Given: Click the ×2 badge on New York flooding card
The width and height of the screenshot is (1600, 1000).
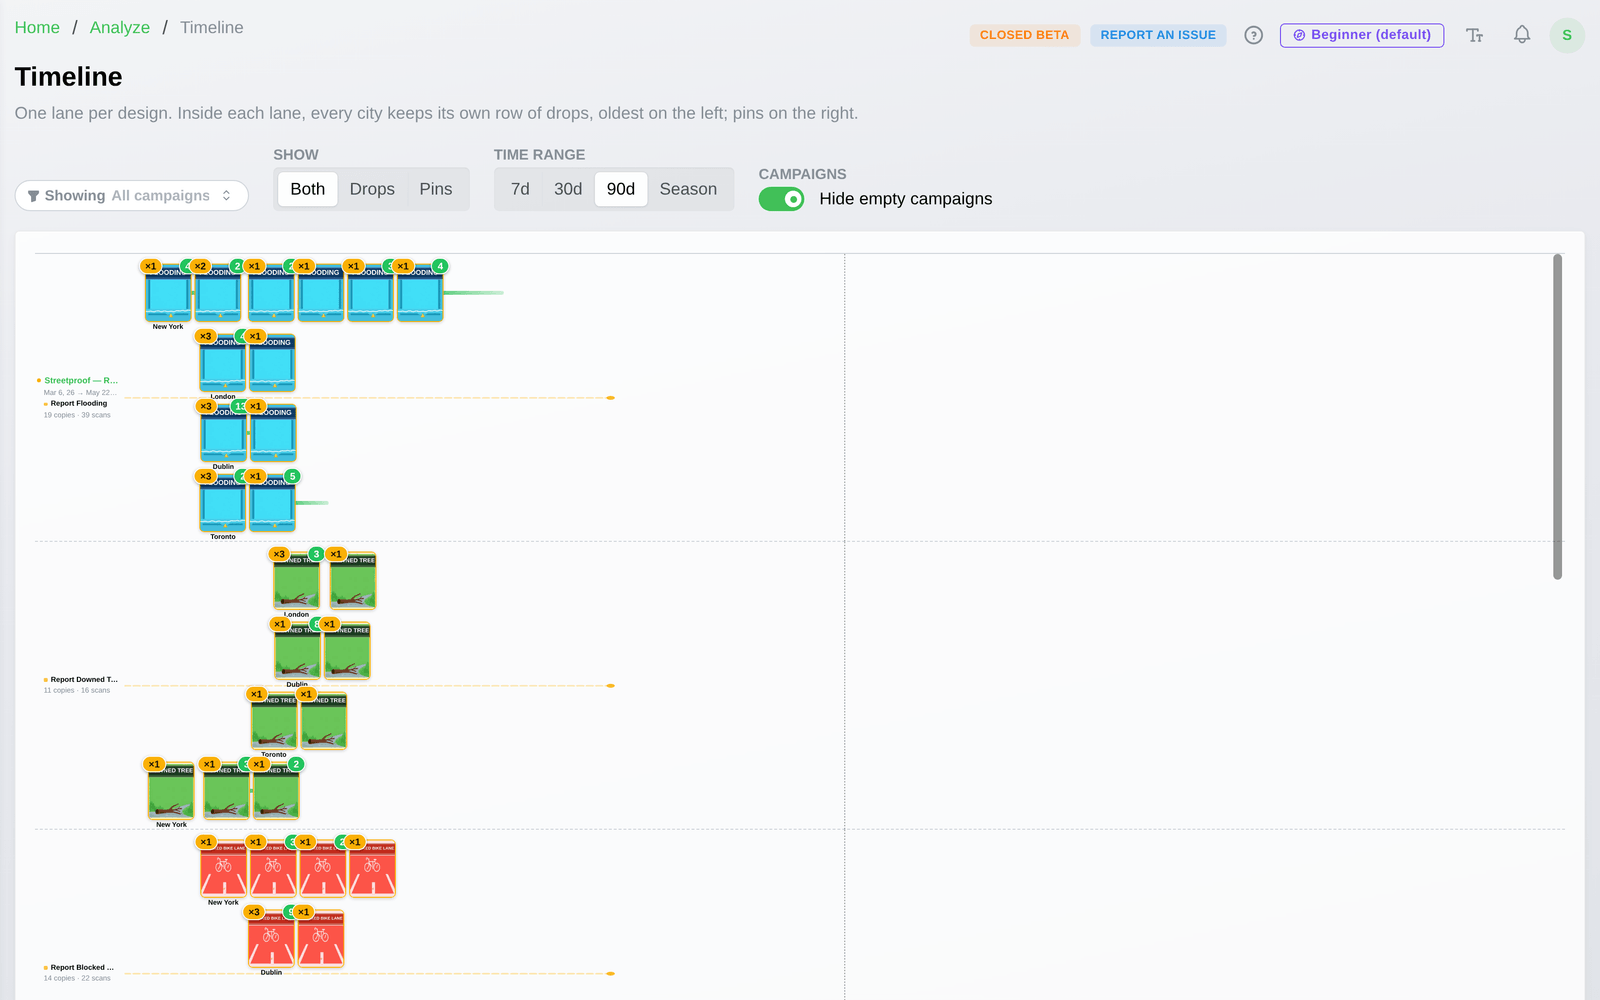Looking at the screenshot, I should click(200, 266).
